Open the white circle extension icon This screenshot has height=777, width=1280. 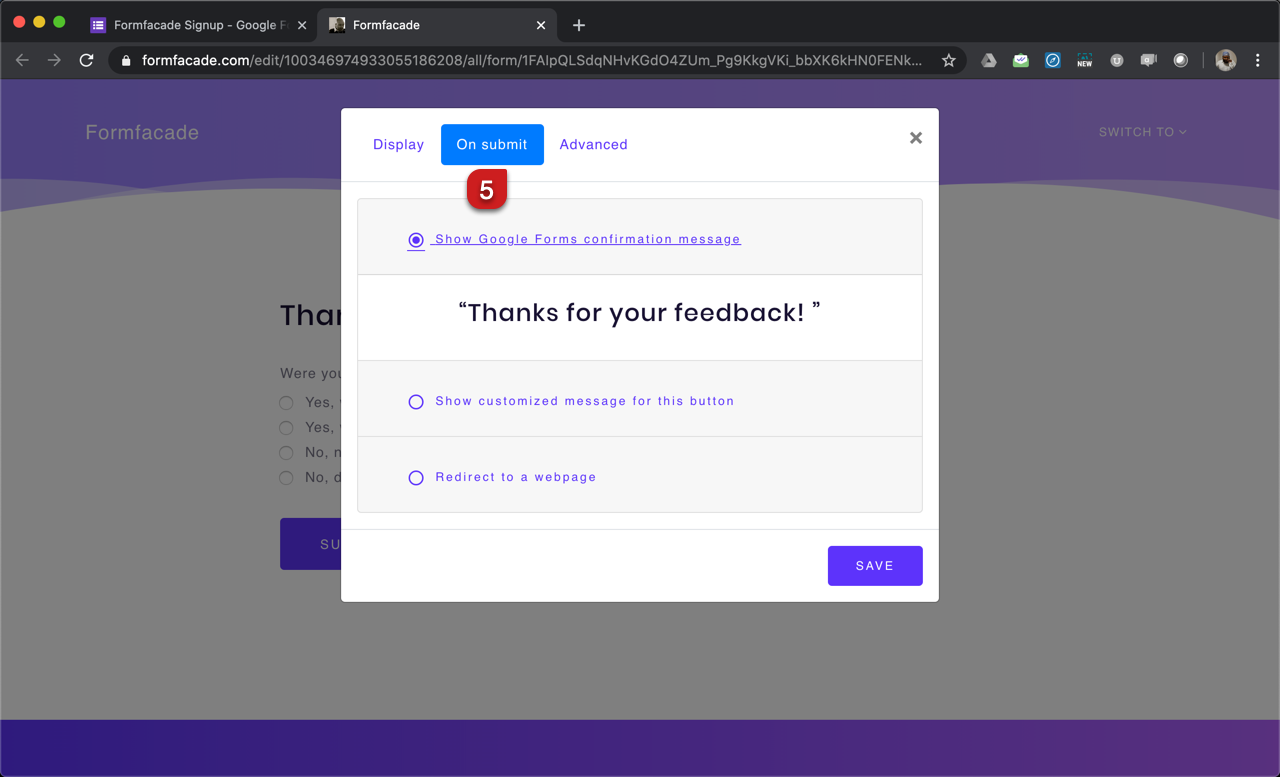(x=1180, y=60)
